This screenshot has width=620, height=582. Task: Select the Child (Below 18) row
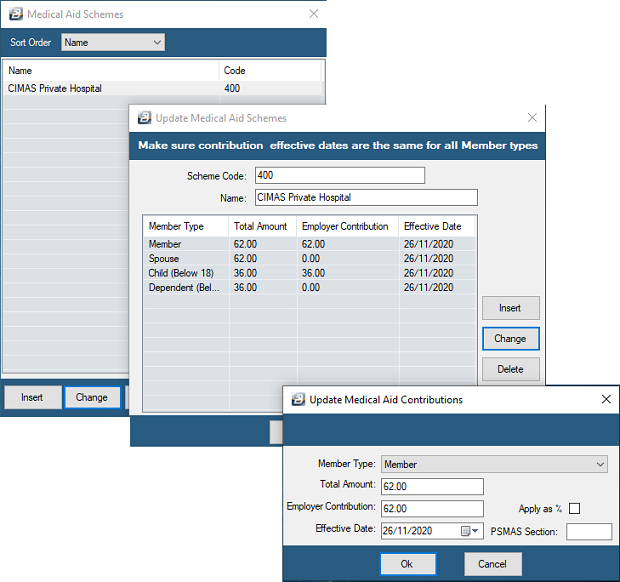[309, 273]
